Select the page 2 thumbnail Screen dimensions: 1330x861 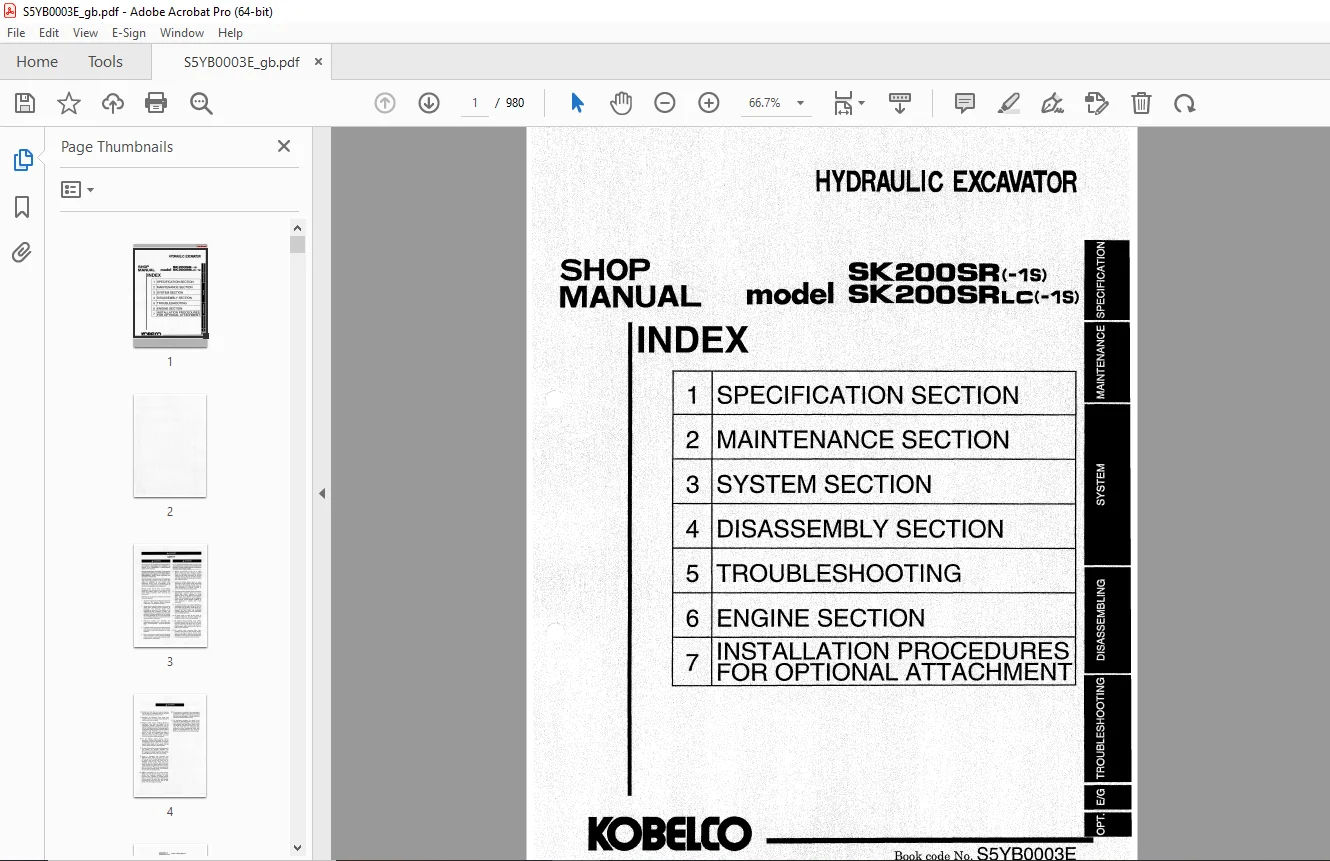(170, 446)
